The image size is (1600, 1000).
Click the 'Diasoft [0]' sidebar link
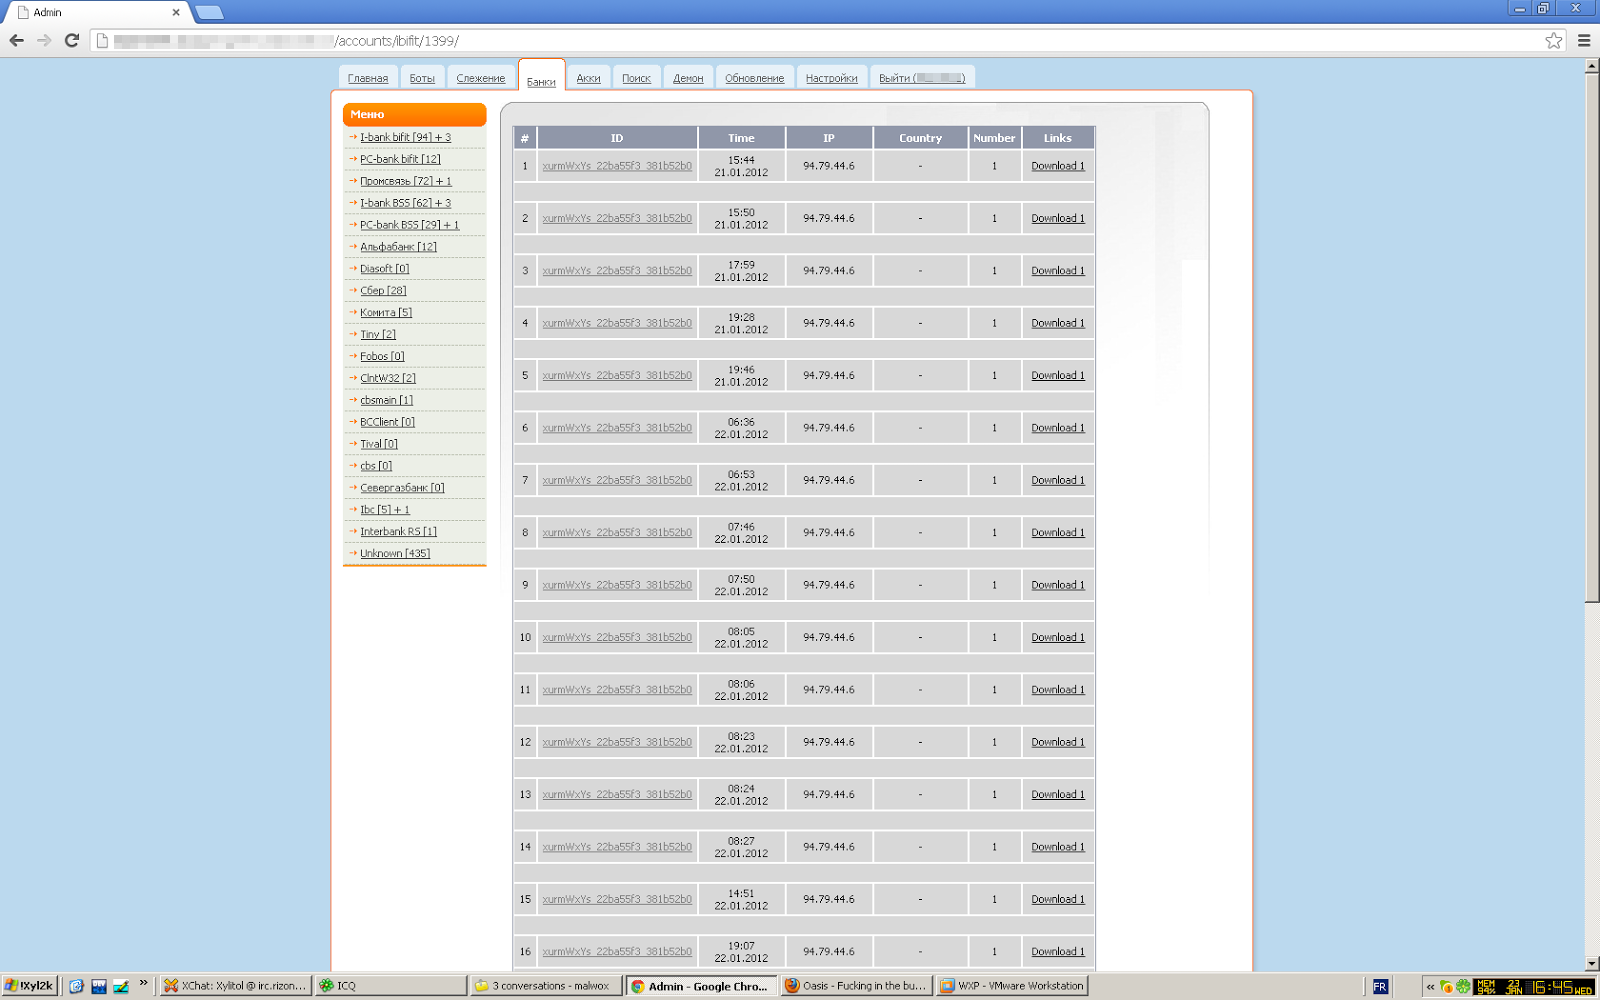click(x=385, y=270)
